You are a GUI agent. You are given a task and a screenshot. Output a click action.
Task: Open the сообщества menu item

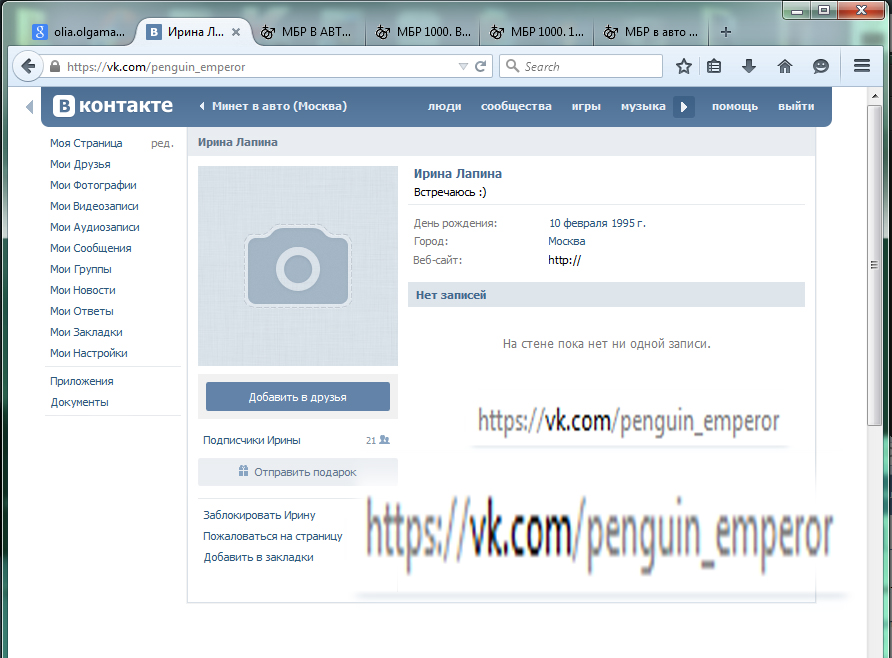516,106
